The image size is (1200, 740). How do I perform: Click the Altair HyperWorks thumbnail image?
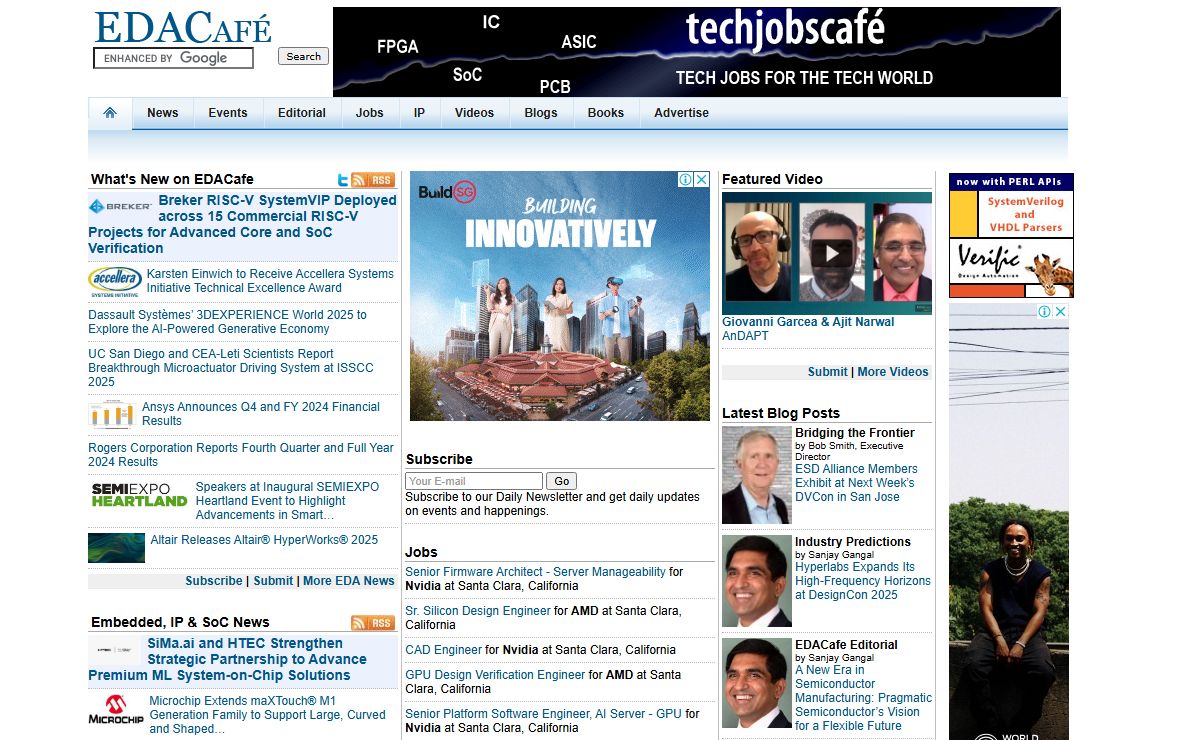pos(116,548)
